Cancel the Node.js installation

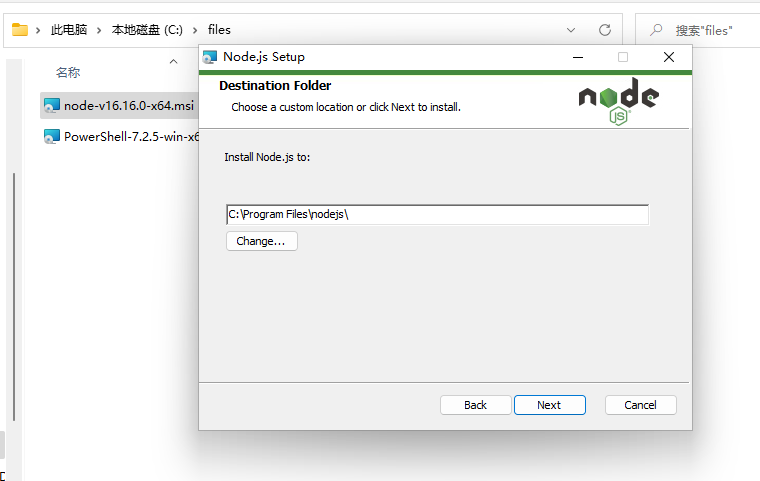coord(640,405)
